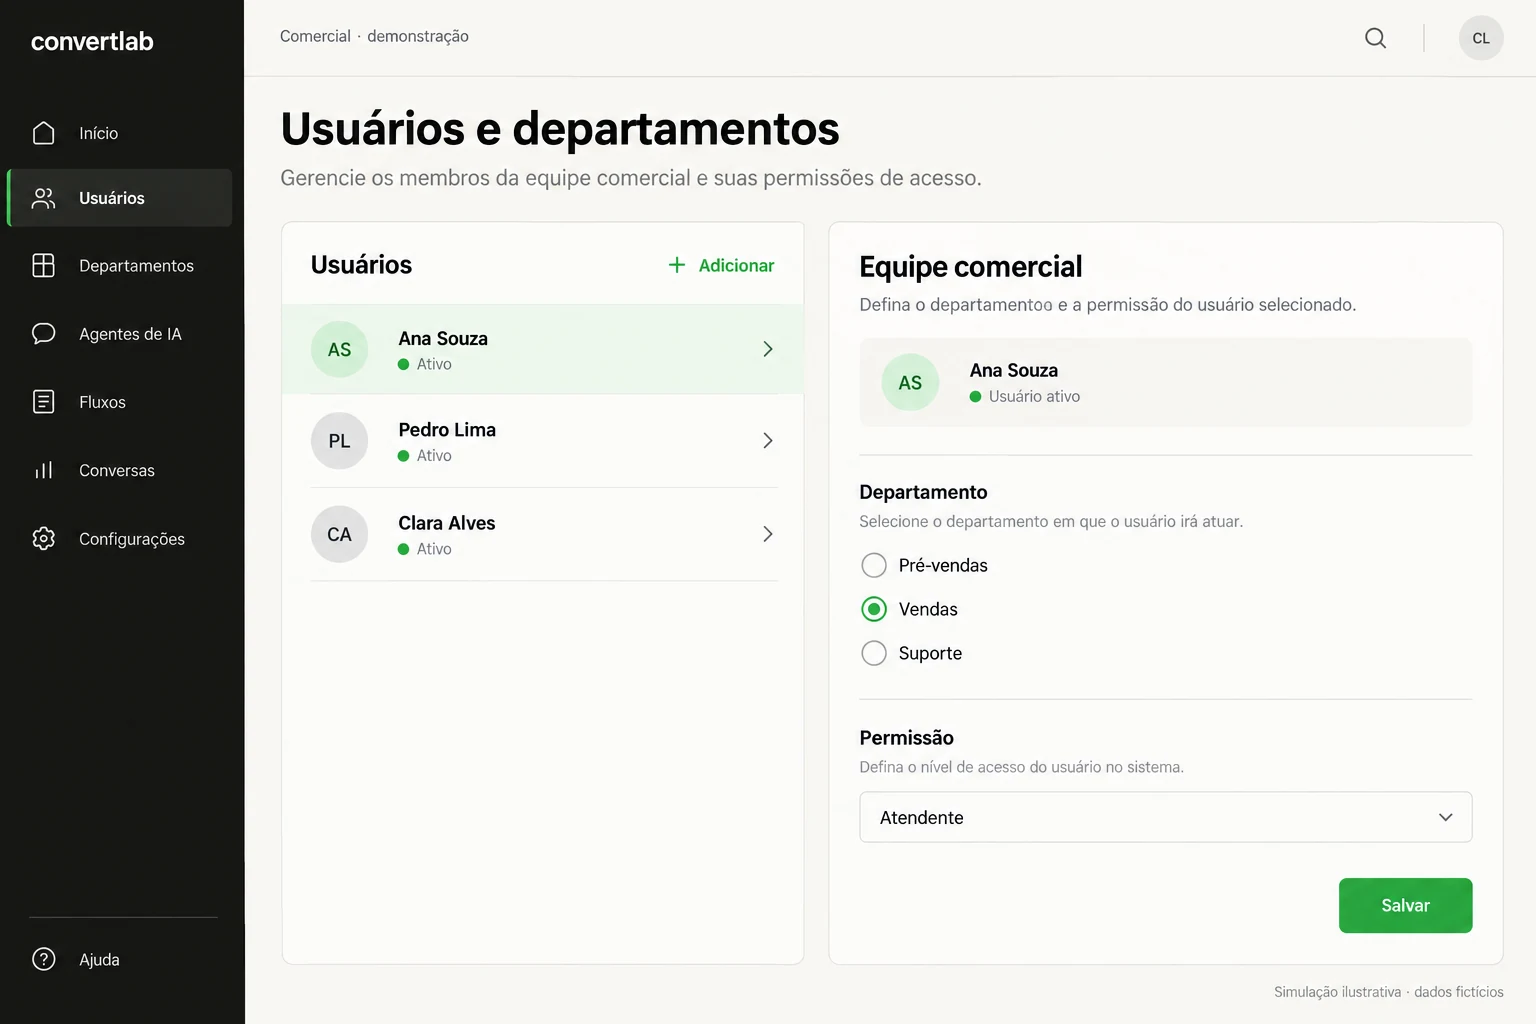Click the Configurações gear icon

(x=43, y=538)
